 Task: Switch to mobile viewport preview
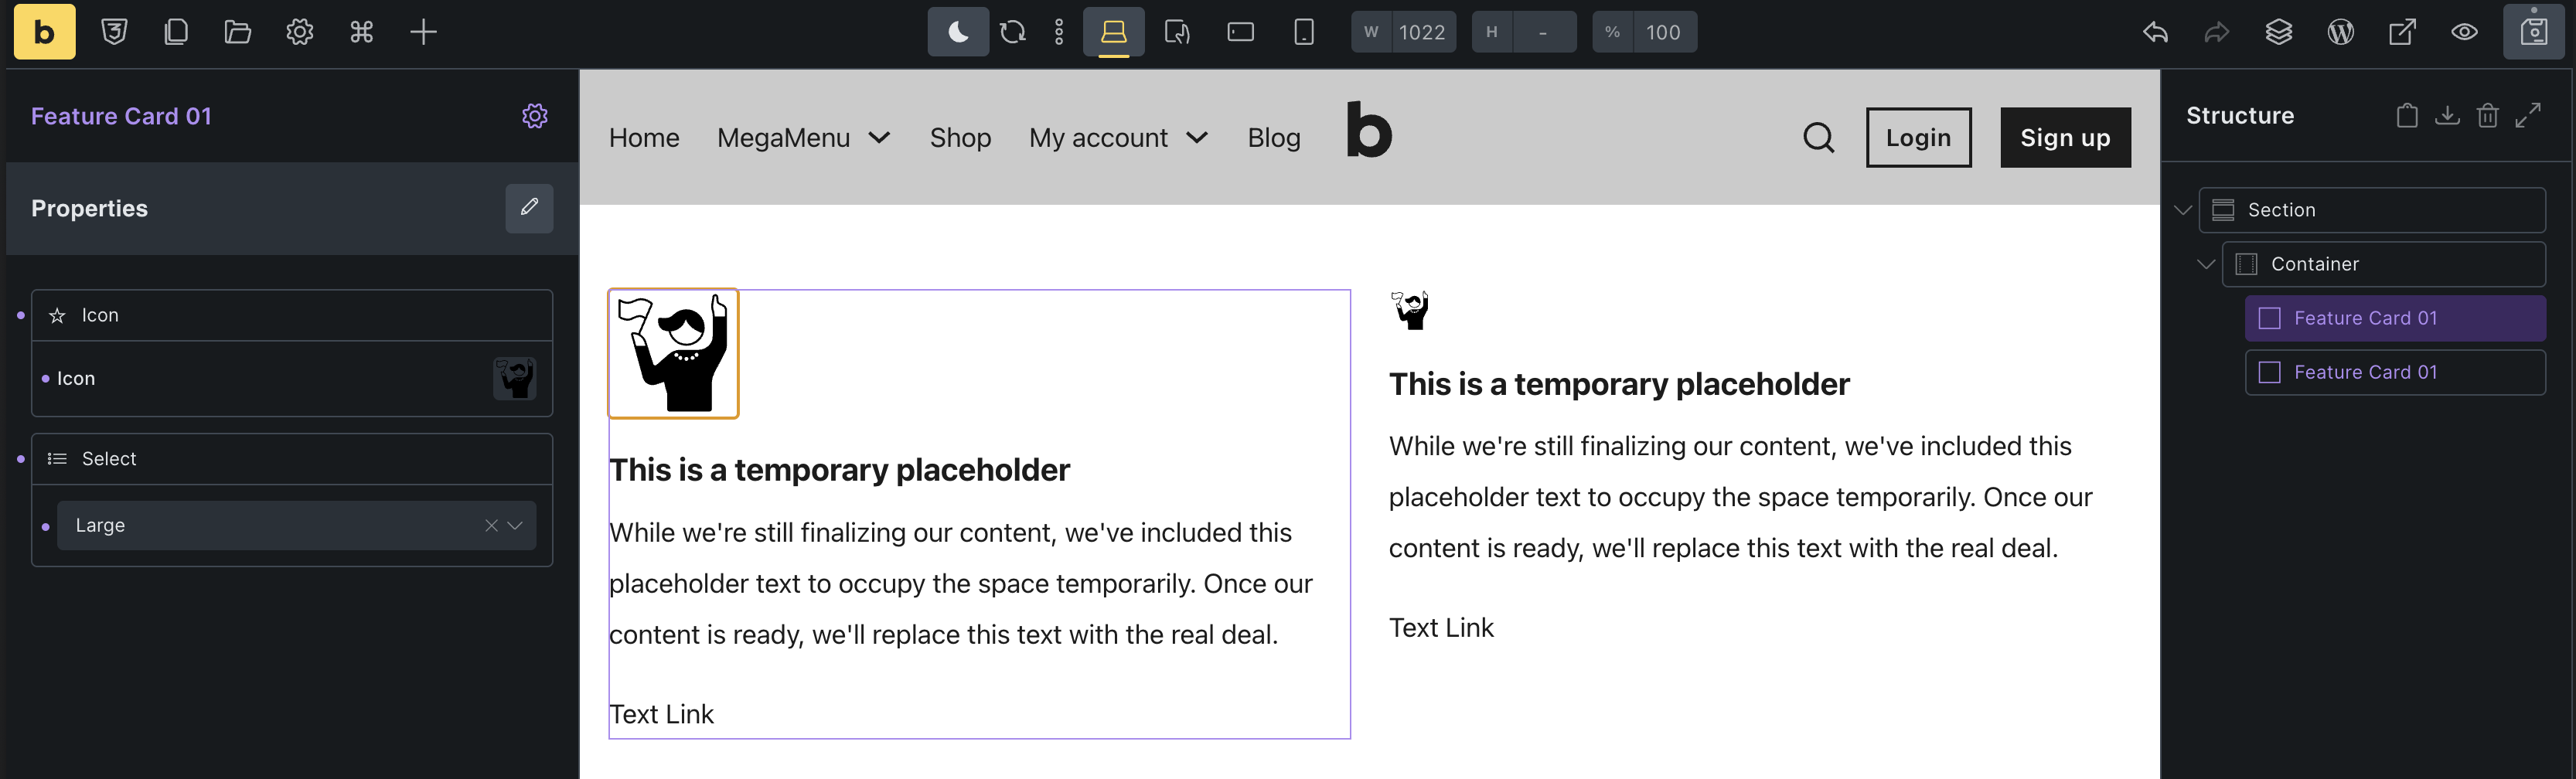(x=1304, y=31)
